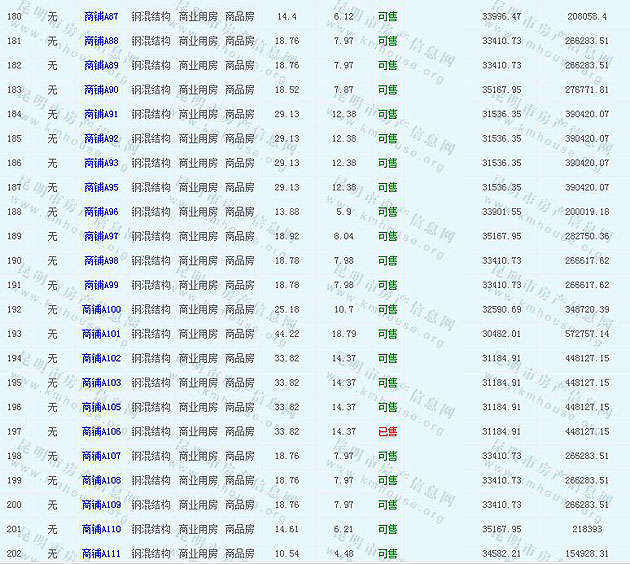Click the red 已售 status in row 197
This screenshot has width=630, height=564.
[x=387, y=431]
